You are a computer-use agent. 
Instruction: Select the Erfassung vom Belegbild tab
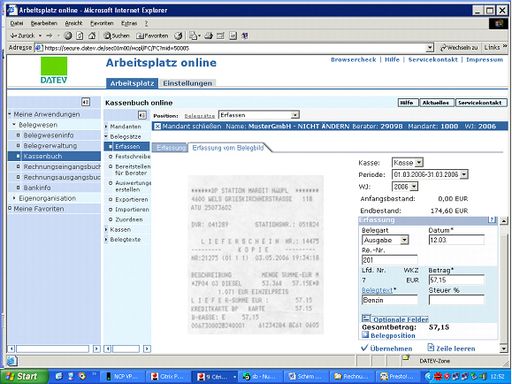click(228, 148)
